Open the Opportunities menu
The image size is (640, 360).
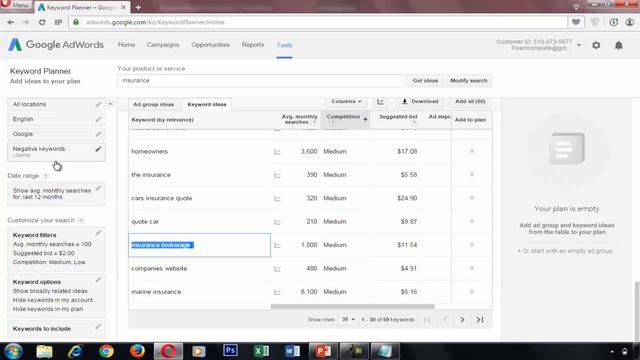click(x=211, y=44)
